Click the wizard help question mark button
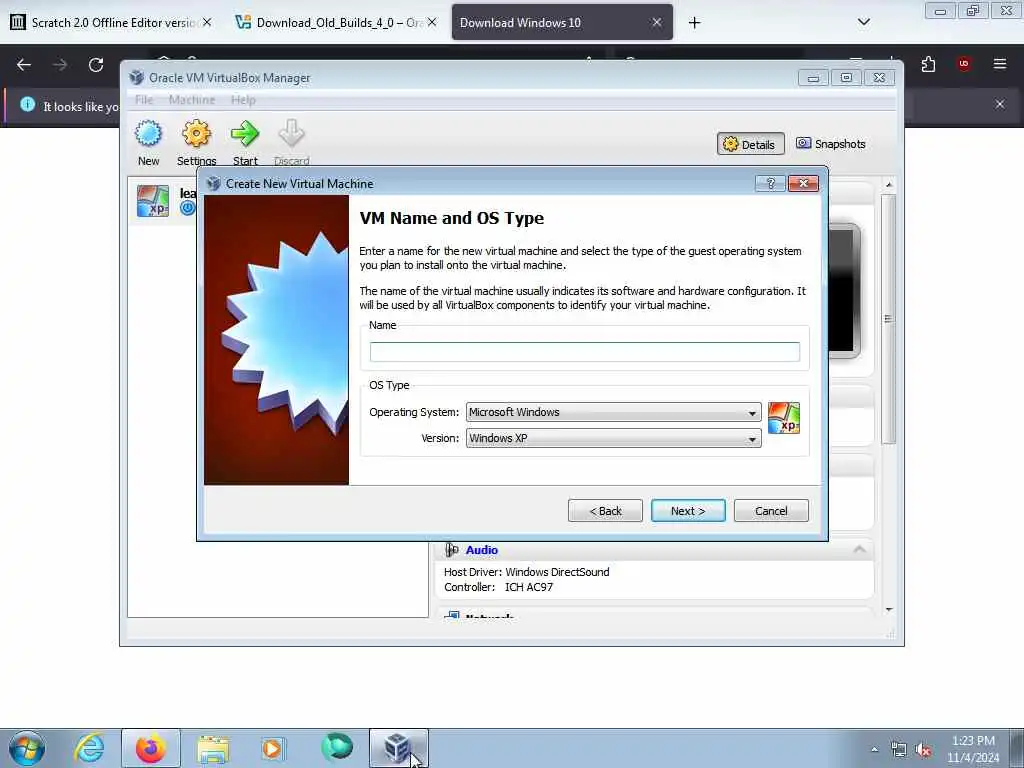 [x=770, y=184]
